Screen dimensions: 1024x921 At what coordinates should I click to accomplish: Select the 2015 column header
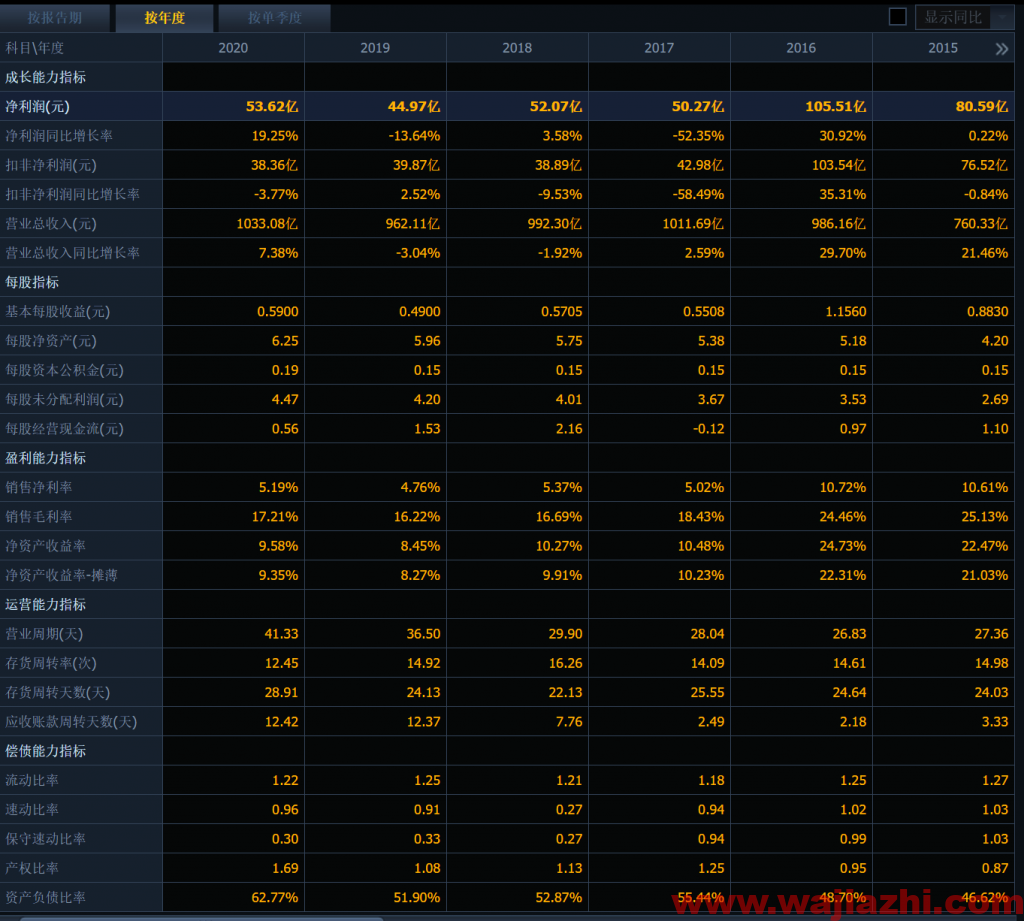(x=943, y=48)
